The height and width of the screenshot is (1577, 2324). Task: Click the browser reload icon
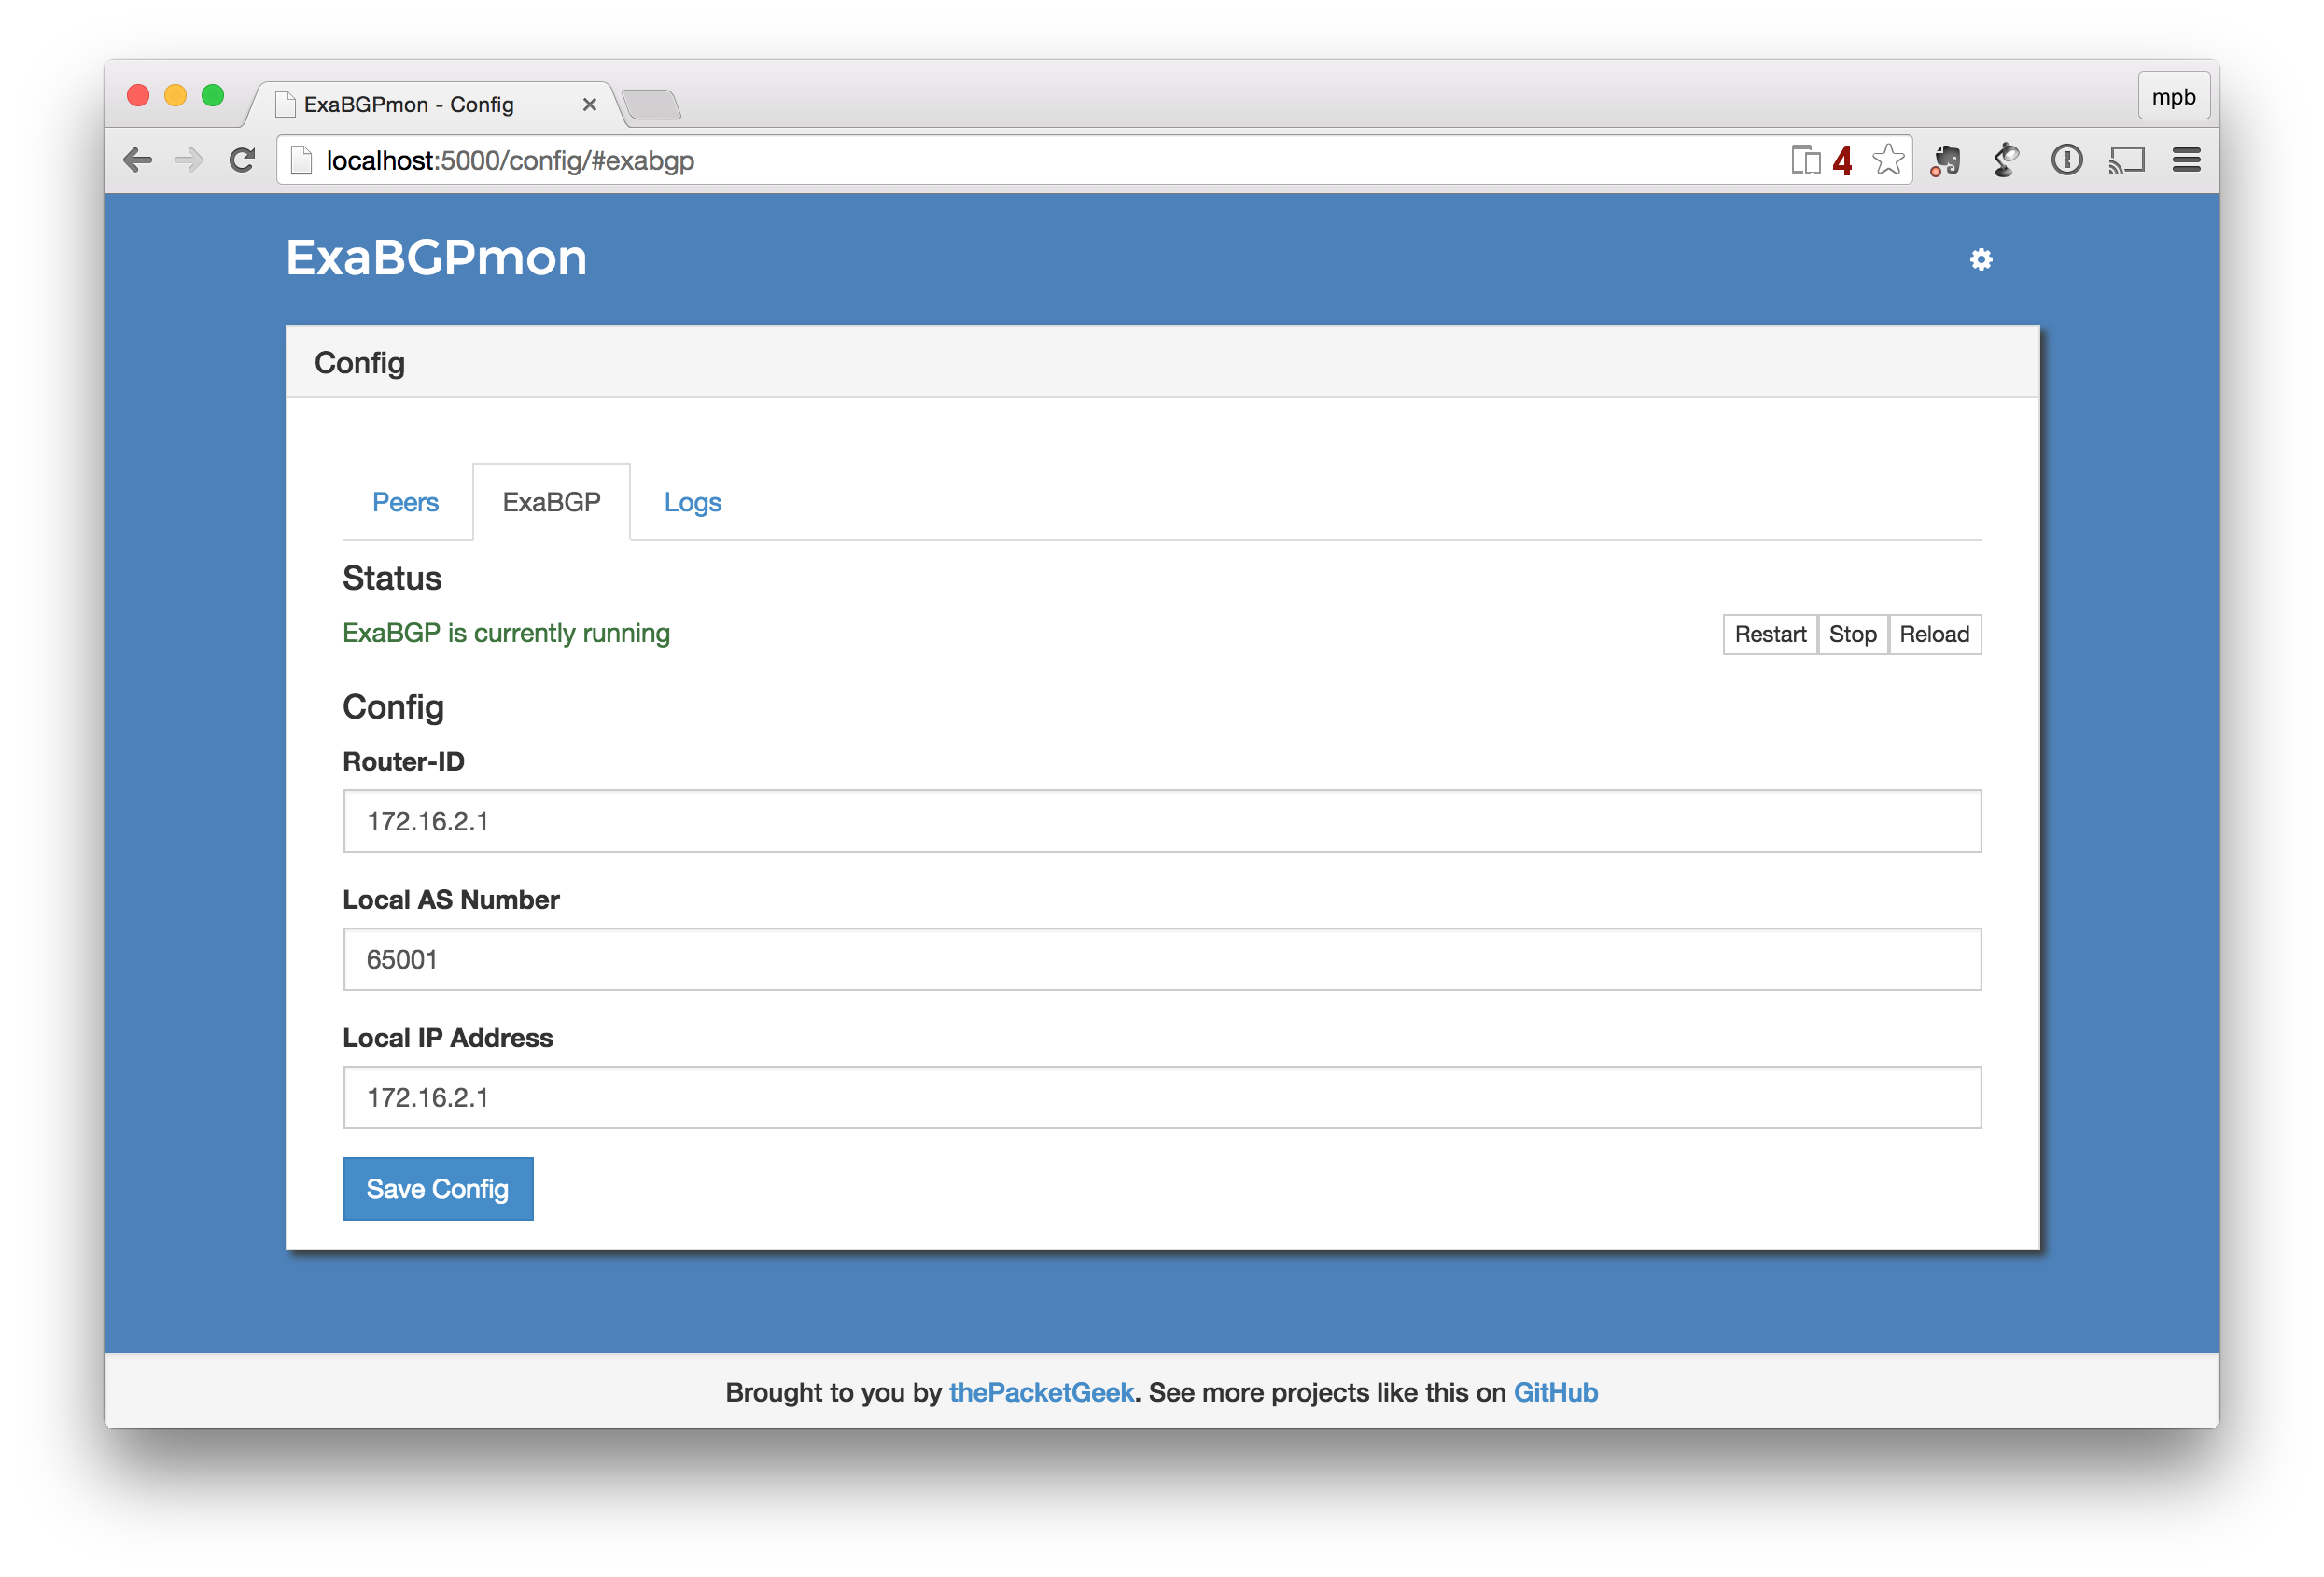(241, 160)
